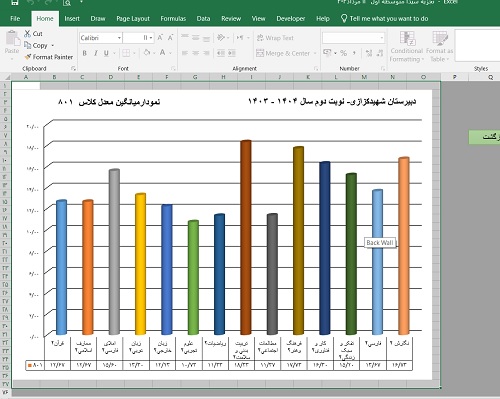Click the green button beside the chart
The image size is (500, 399).
pos(484,137)
